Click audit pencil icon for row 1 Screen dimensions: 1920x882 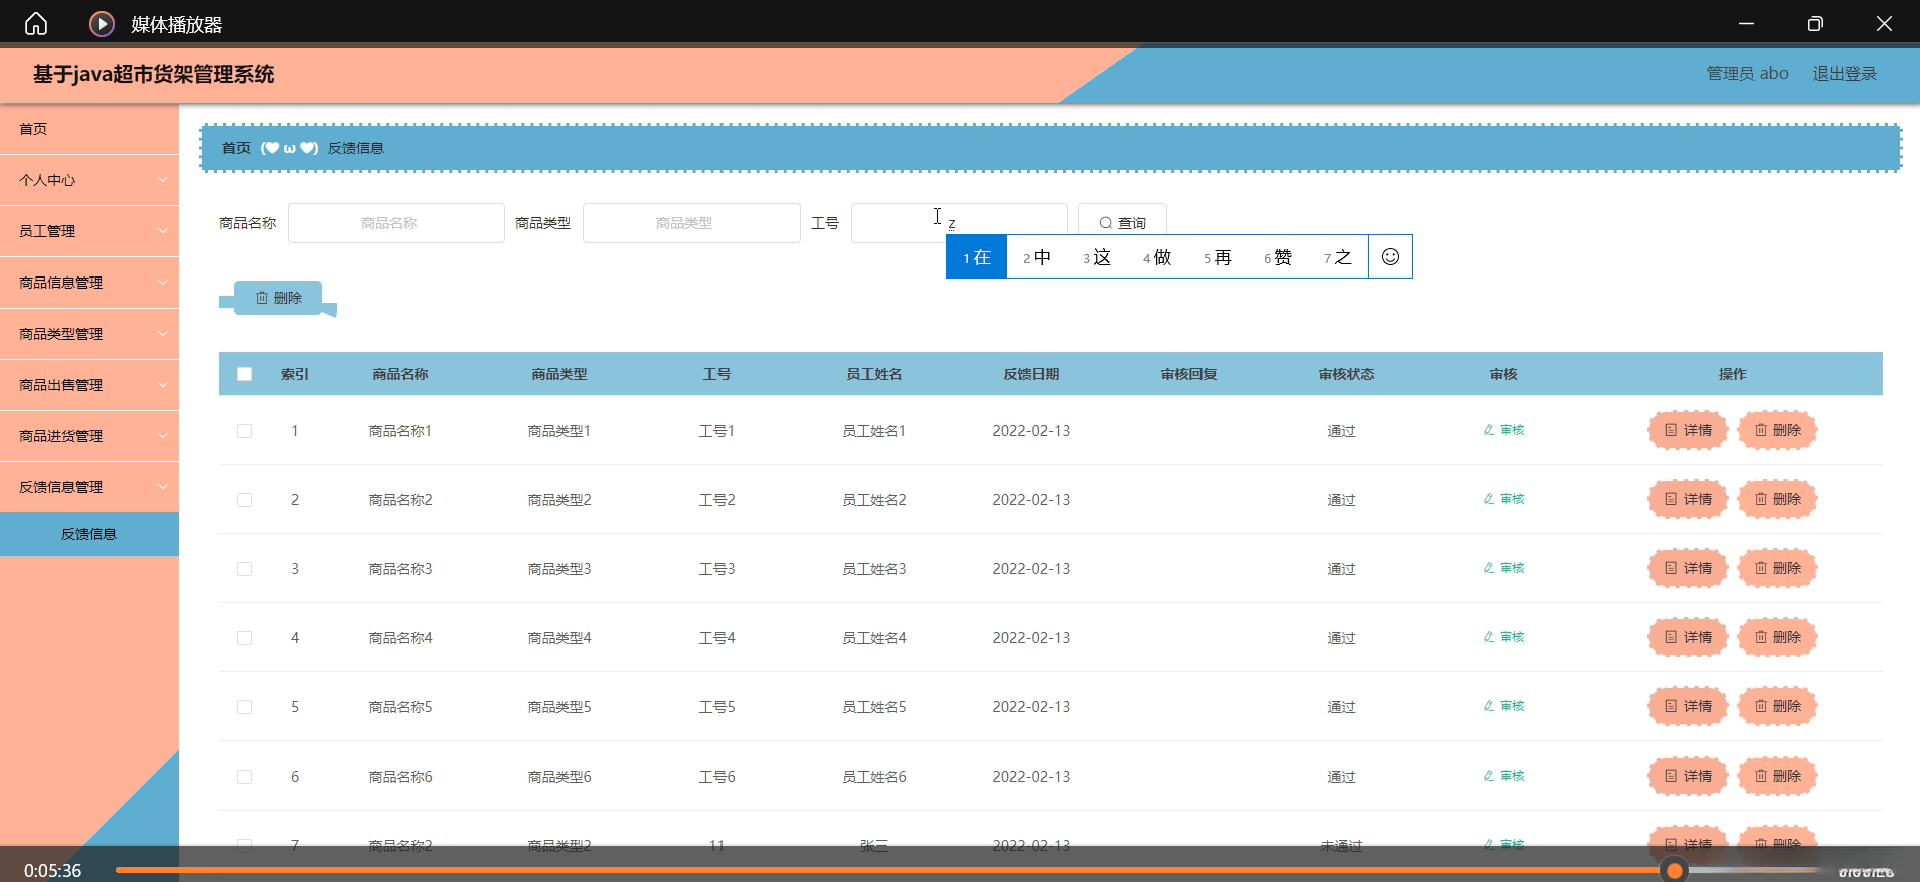pyautogui.click(x=1489, y=430)
